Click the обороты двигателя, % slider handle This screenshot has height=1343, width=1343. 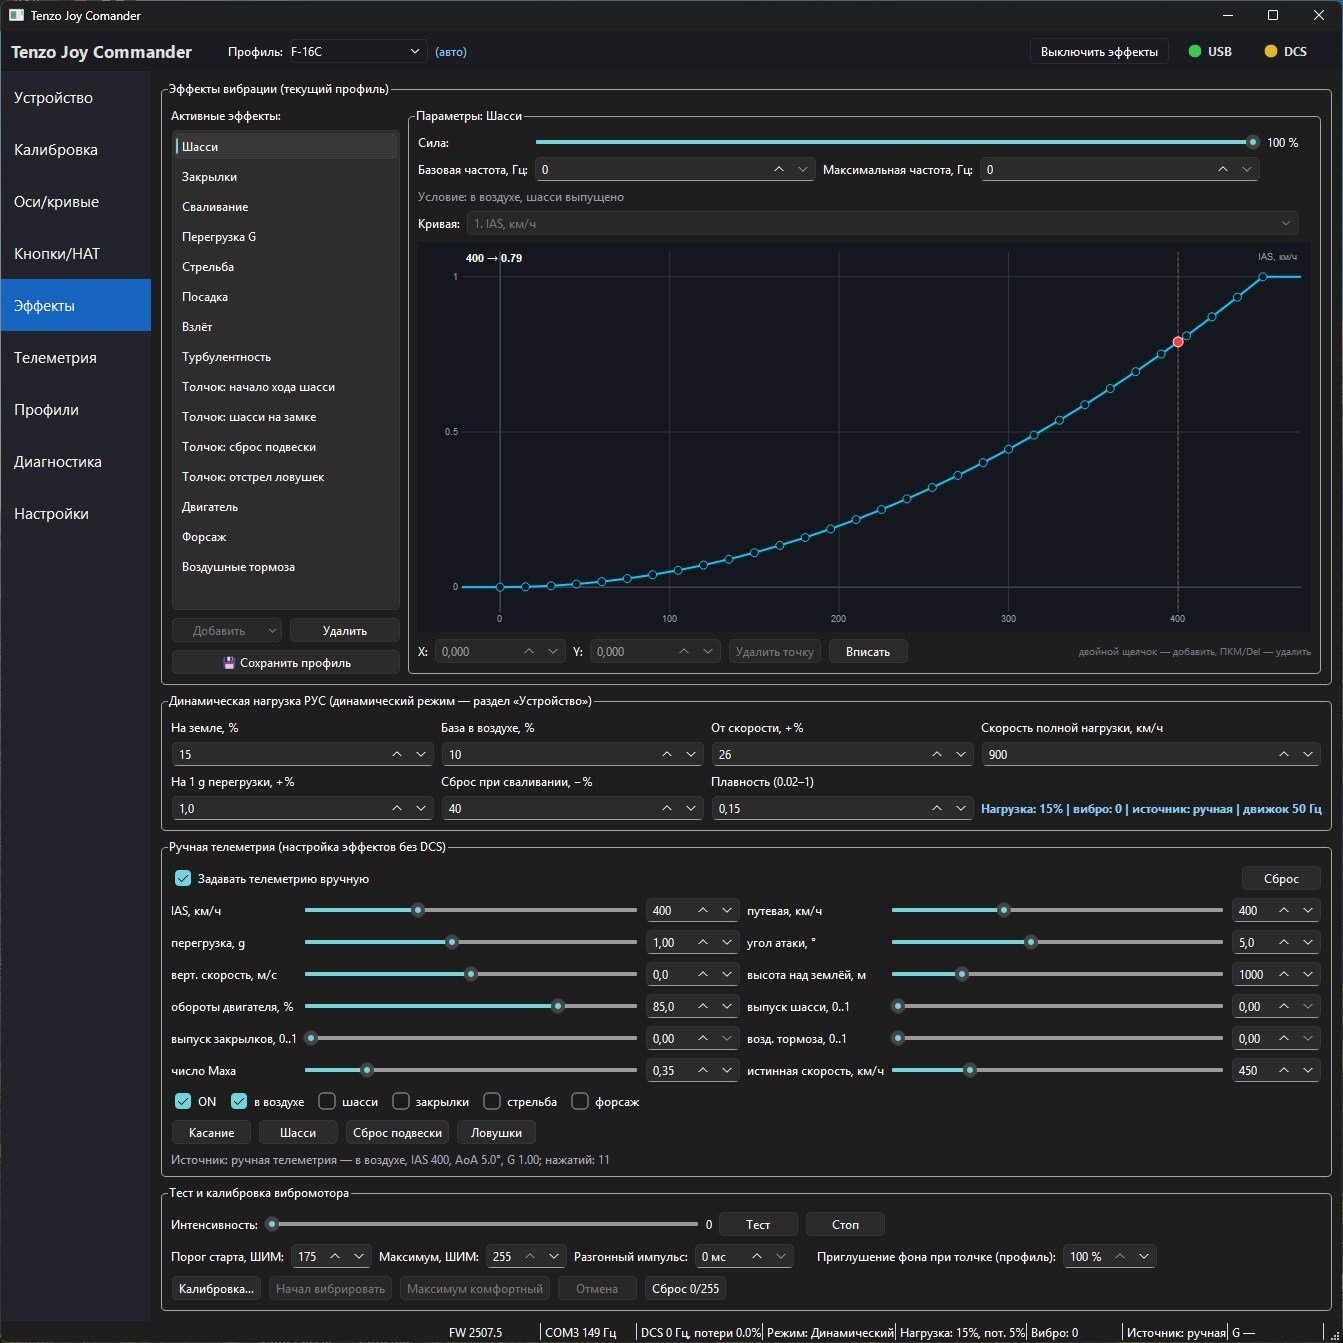coord(558,1006)
